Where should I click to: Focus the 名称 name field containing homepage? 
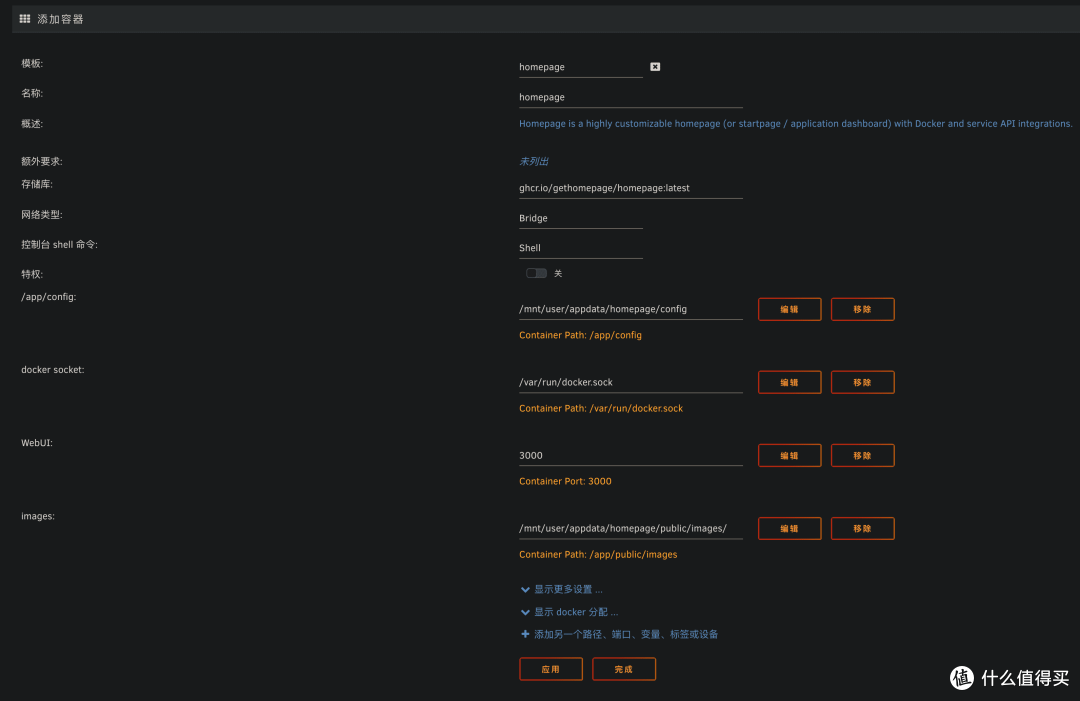[631, 97]
